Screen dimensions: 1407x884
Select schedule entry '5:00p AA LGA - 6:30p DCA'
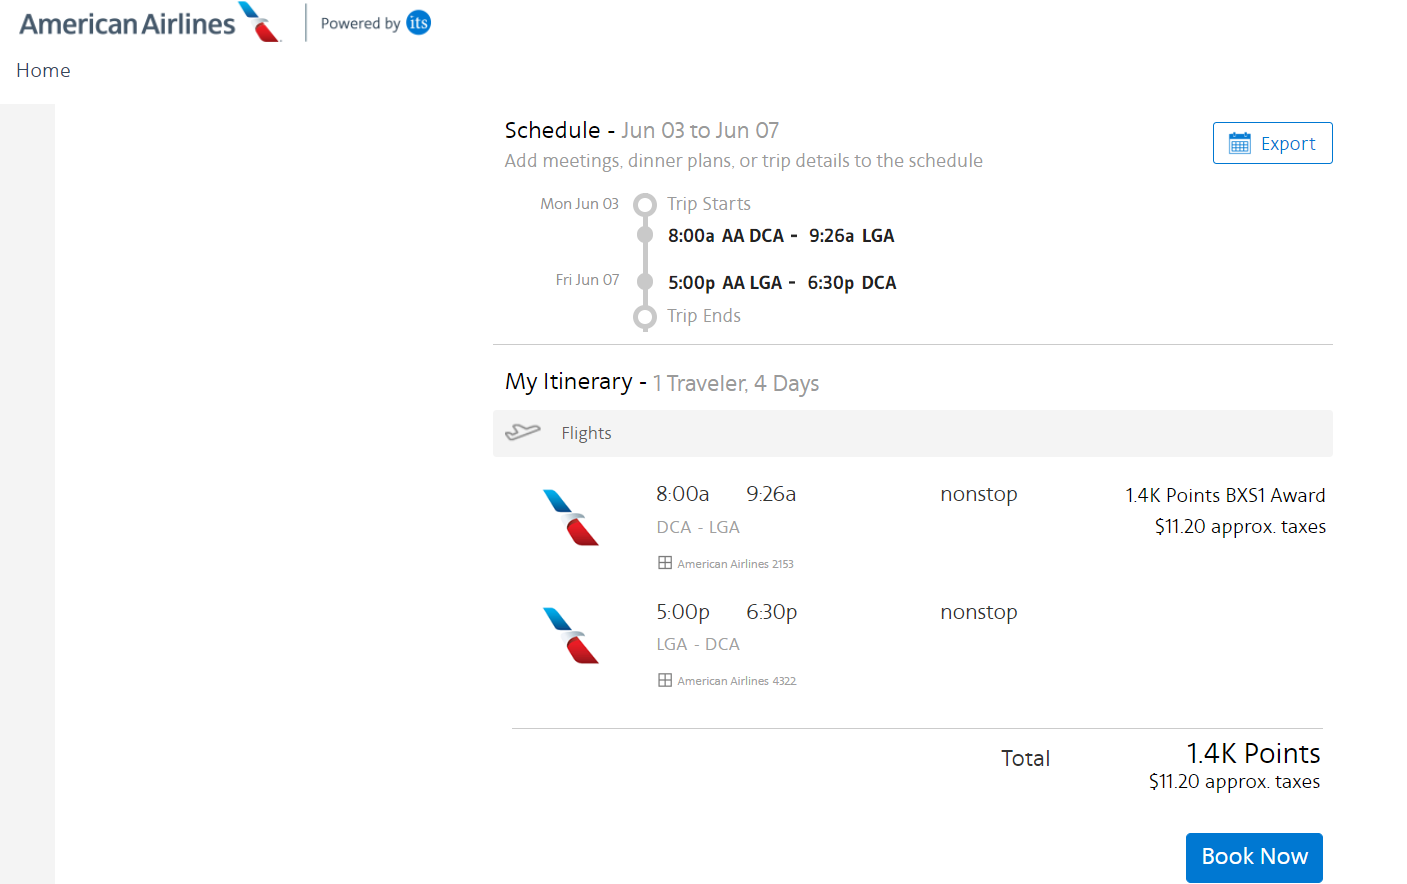[x=782, y=283]
